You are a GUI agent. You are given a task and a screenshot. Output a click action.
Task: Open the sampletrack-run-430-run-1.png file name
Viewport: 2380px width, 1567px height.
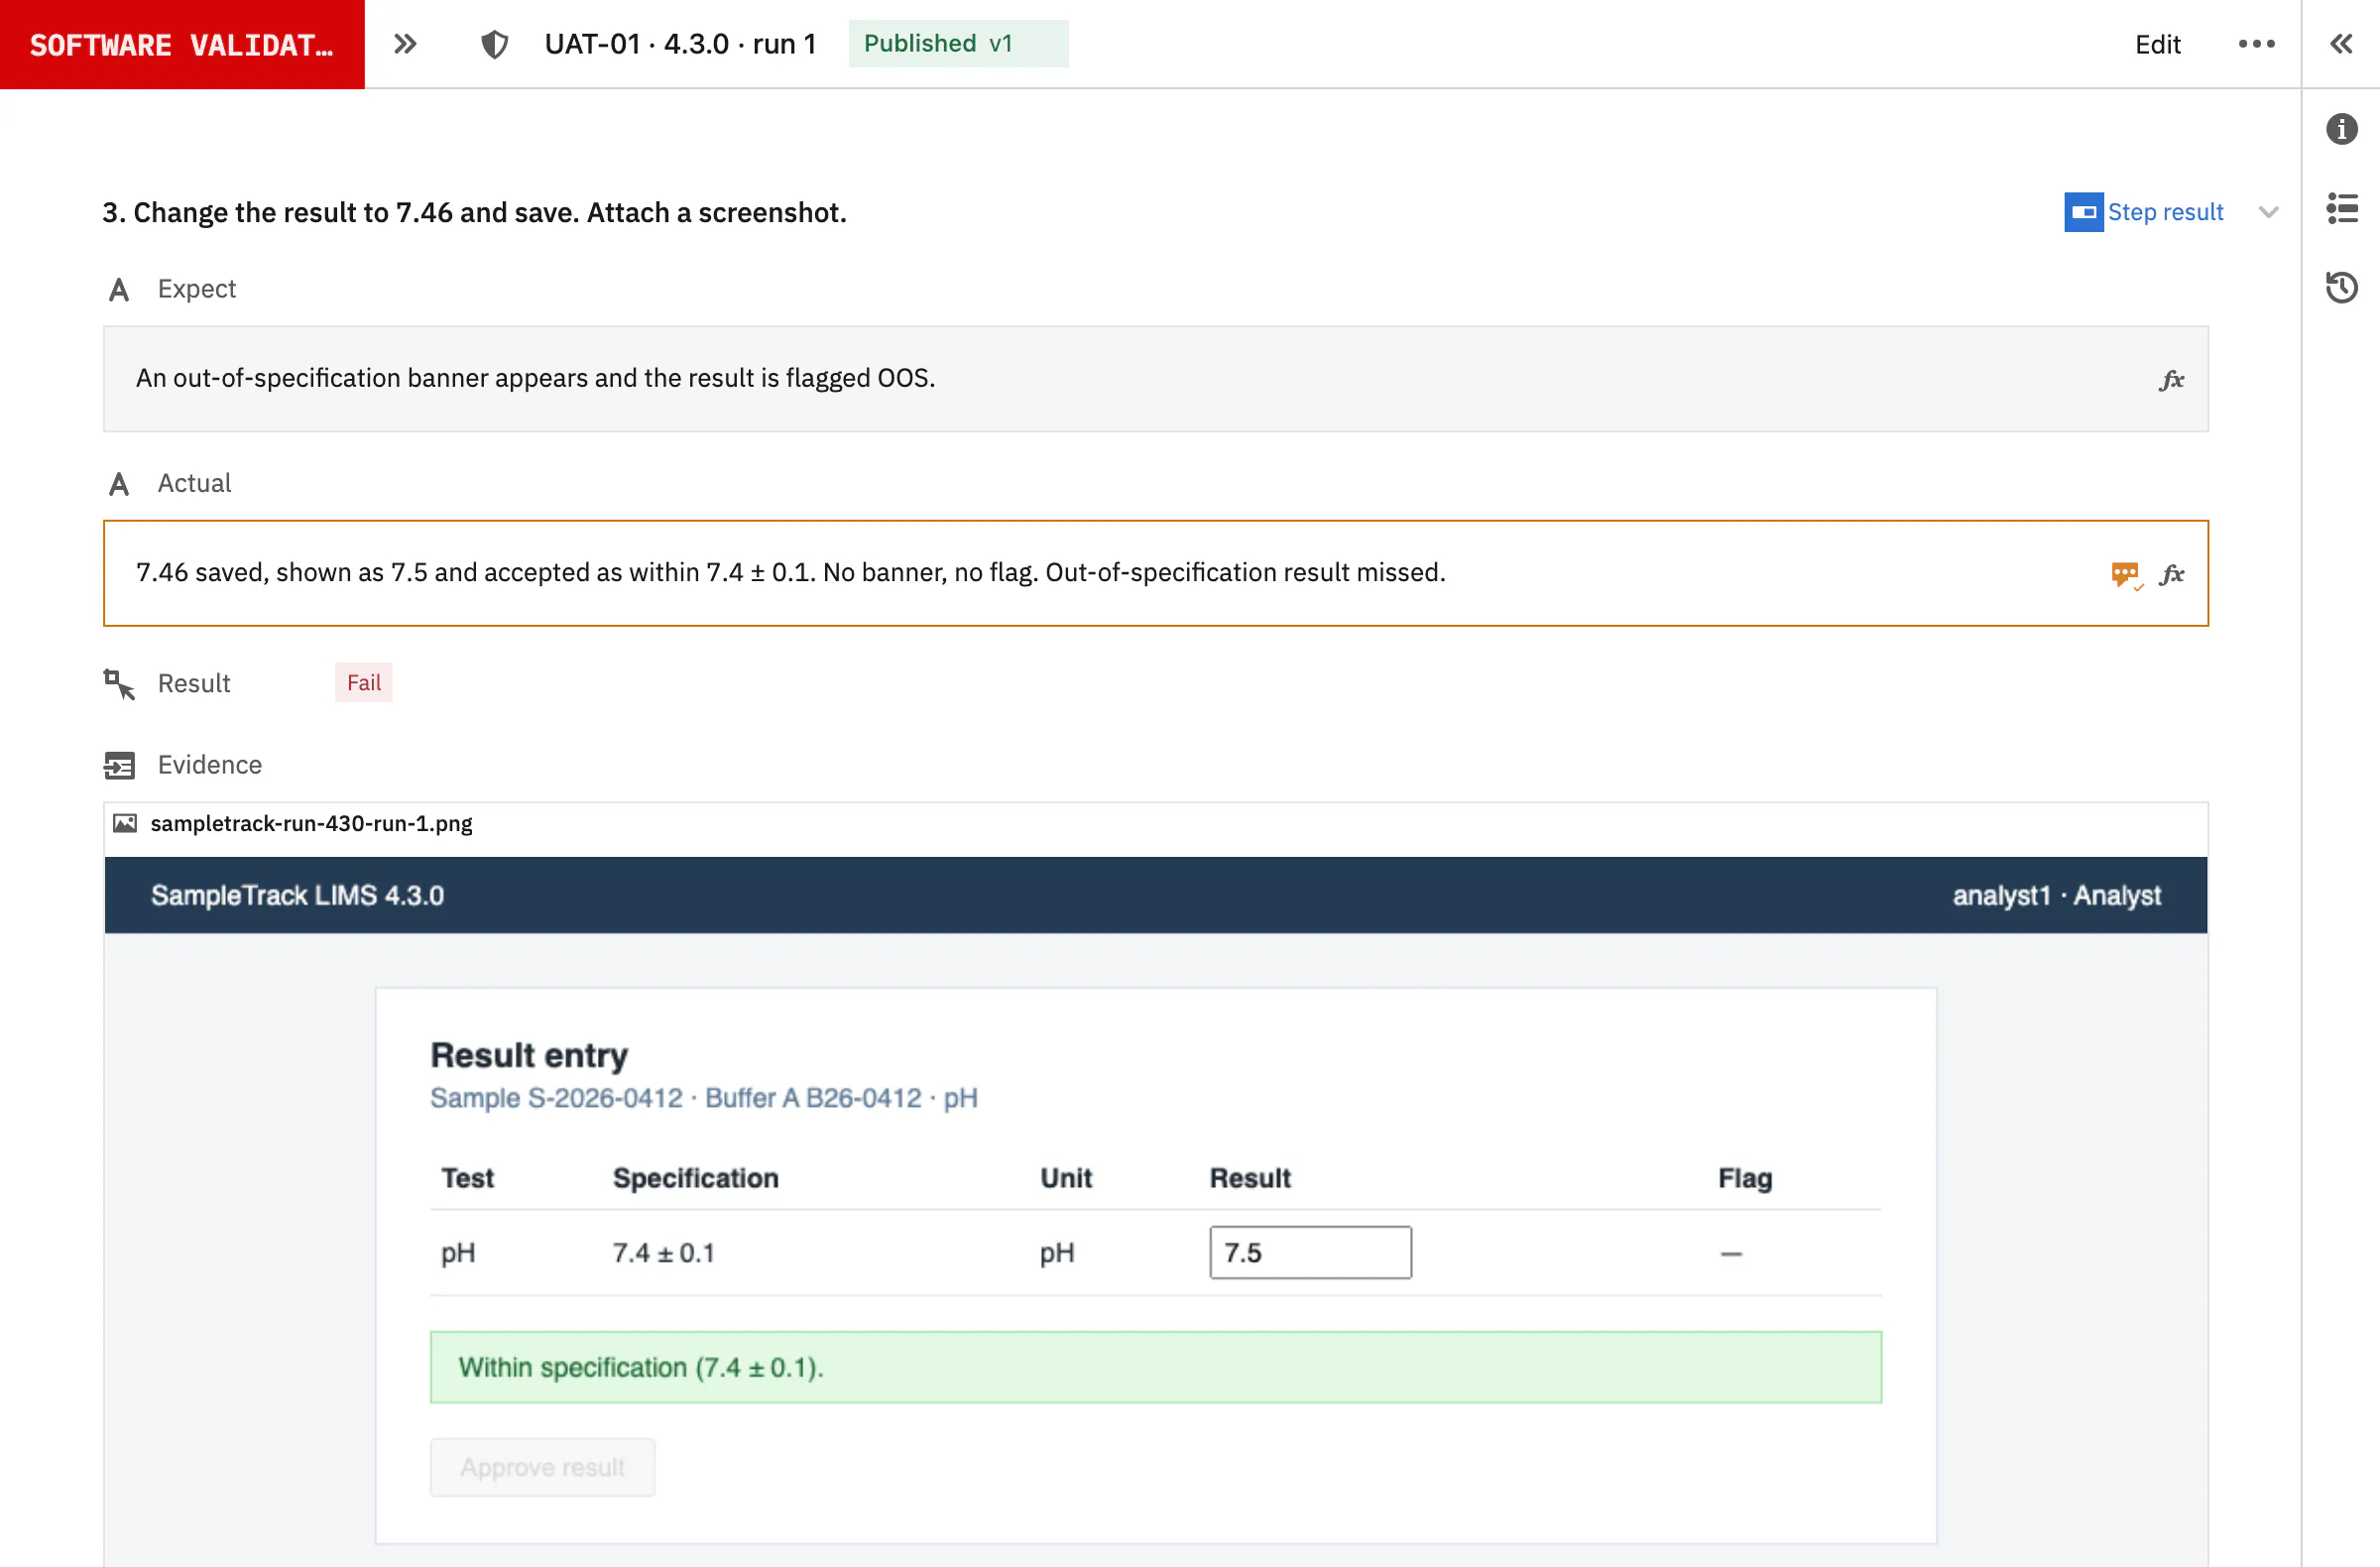(311, 824)
